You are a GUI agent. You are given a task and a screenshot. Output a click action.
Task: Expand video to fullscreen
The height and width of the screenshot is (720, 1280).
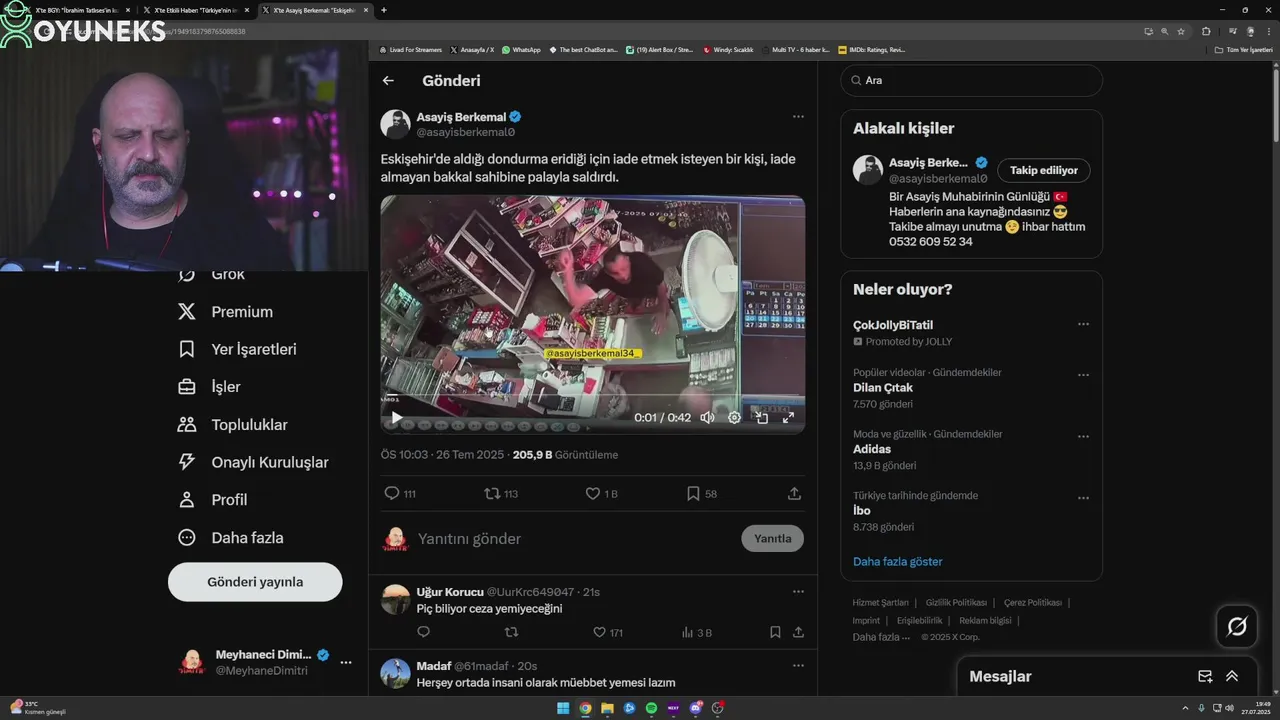pyautogui.click(x=788, y=418)
